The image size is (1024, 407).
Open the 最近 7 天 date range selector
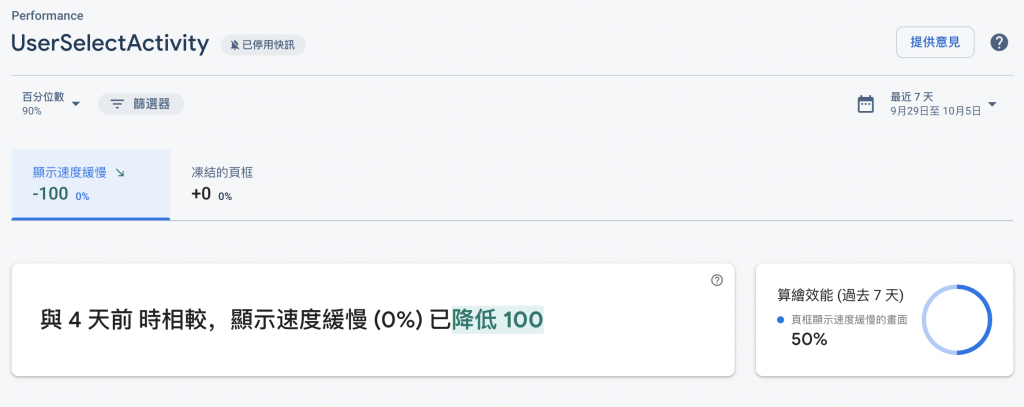point(934,104)
